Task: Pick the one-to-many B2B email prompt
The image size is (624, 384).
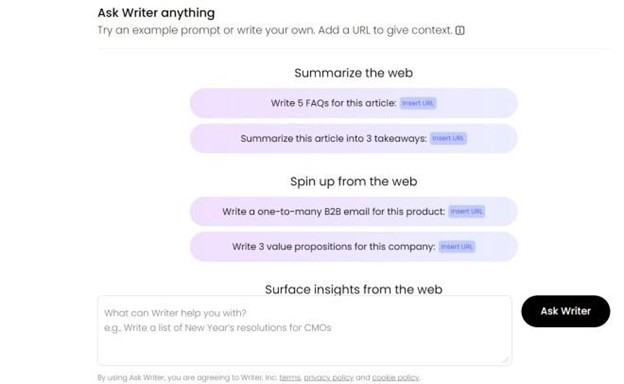Action: coord(353,211)
